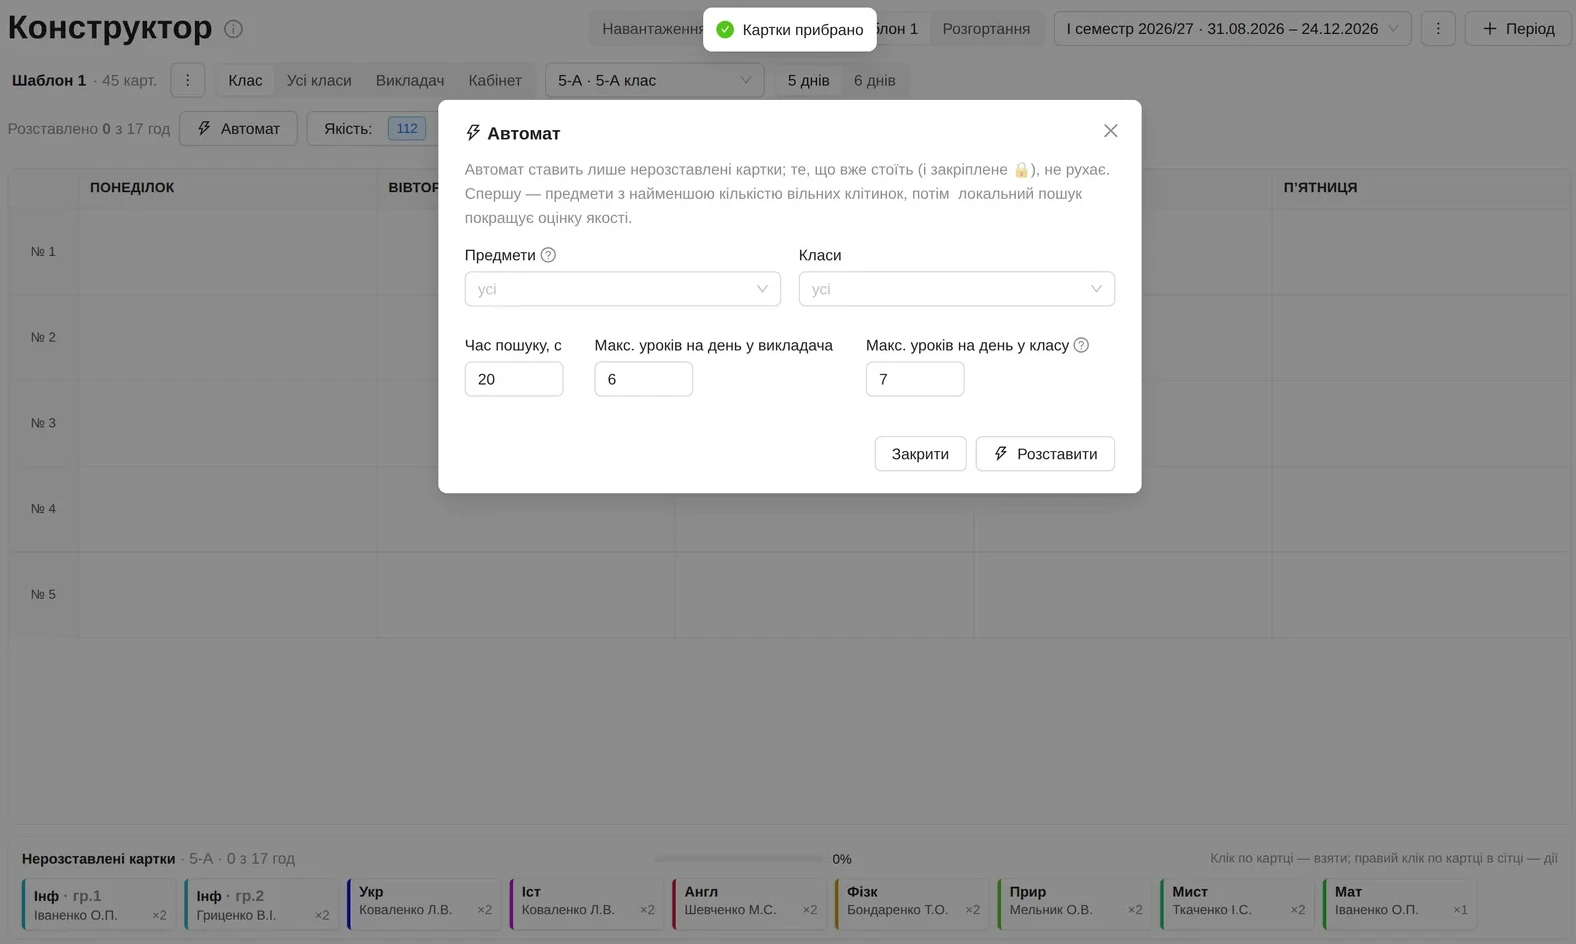Pick the Англ Шевченко card
This screenshot has width=1576, height=944.
click(750, 904)
